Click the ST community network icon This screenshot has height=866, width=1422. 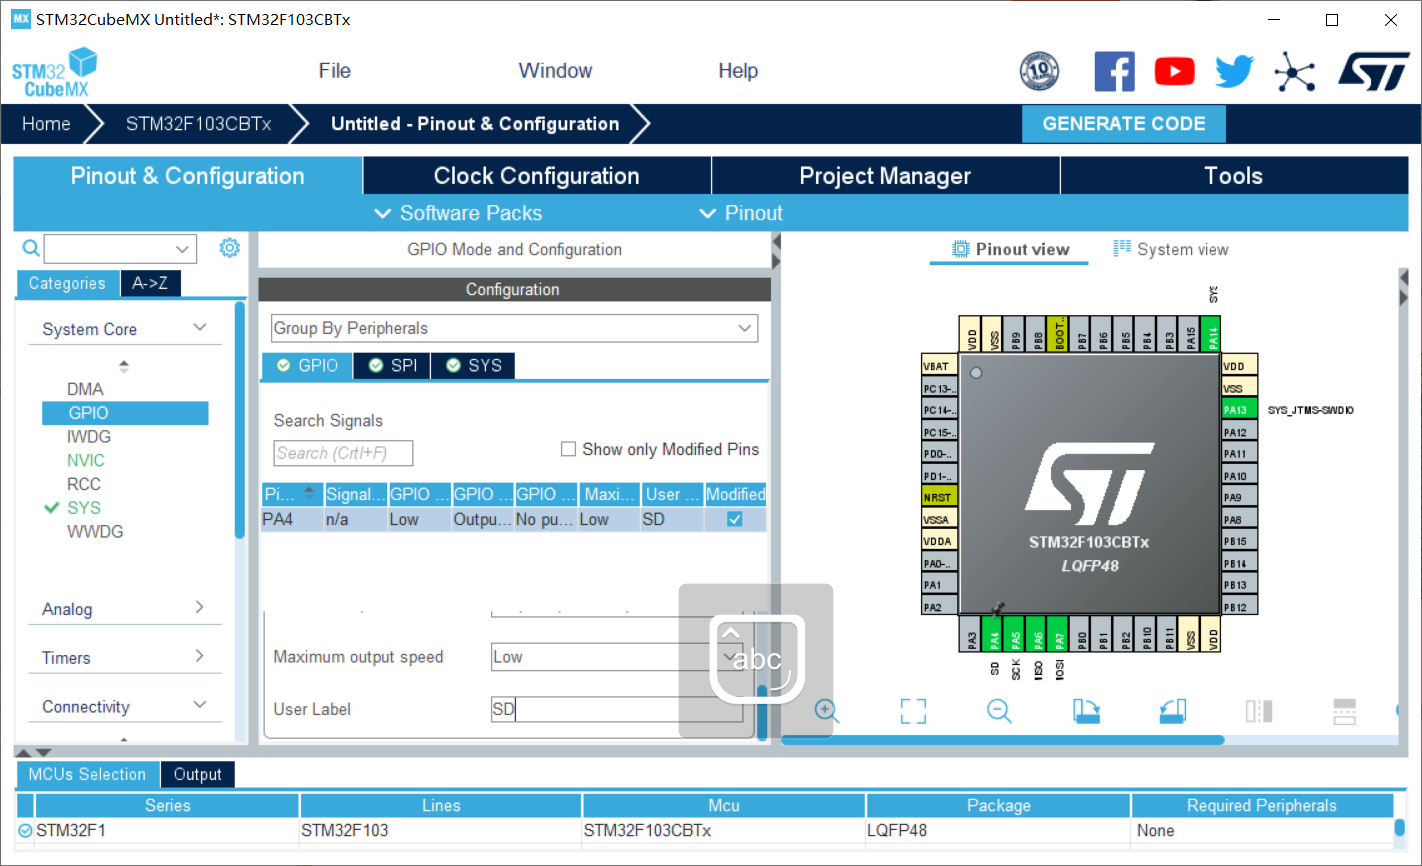pyautogui.click(x=1294, y=72)
